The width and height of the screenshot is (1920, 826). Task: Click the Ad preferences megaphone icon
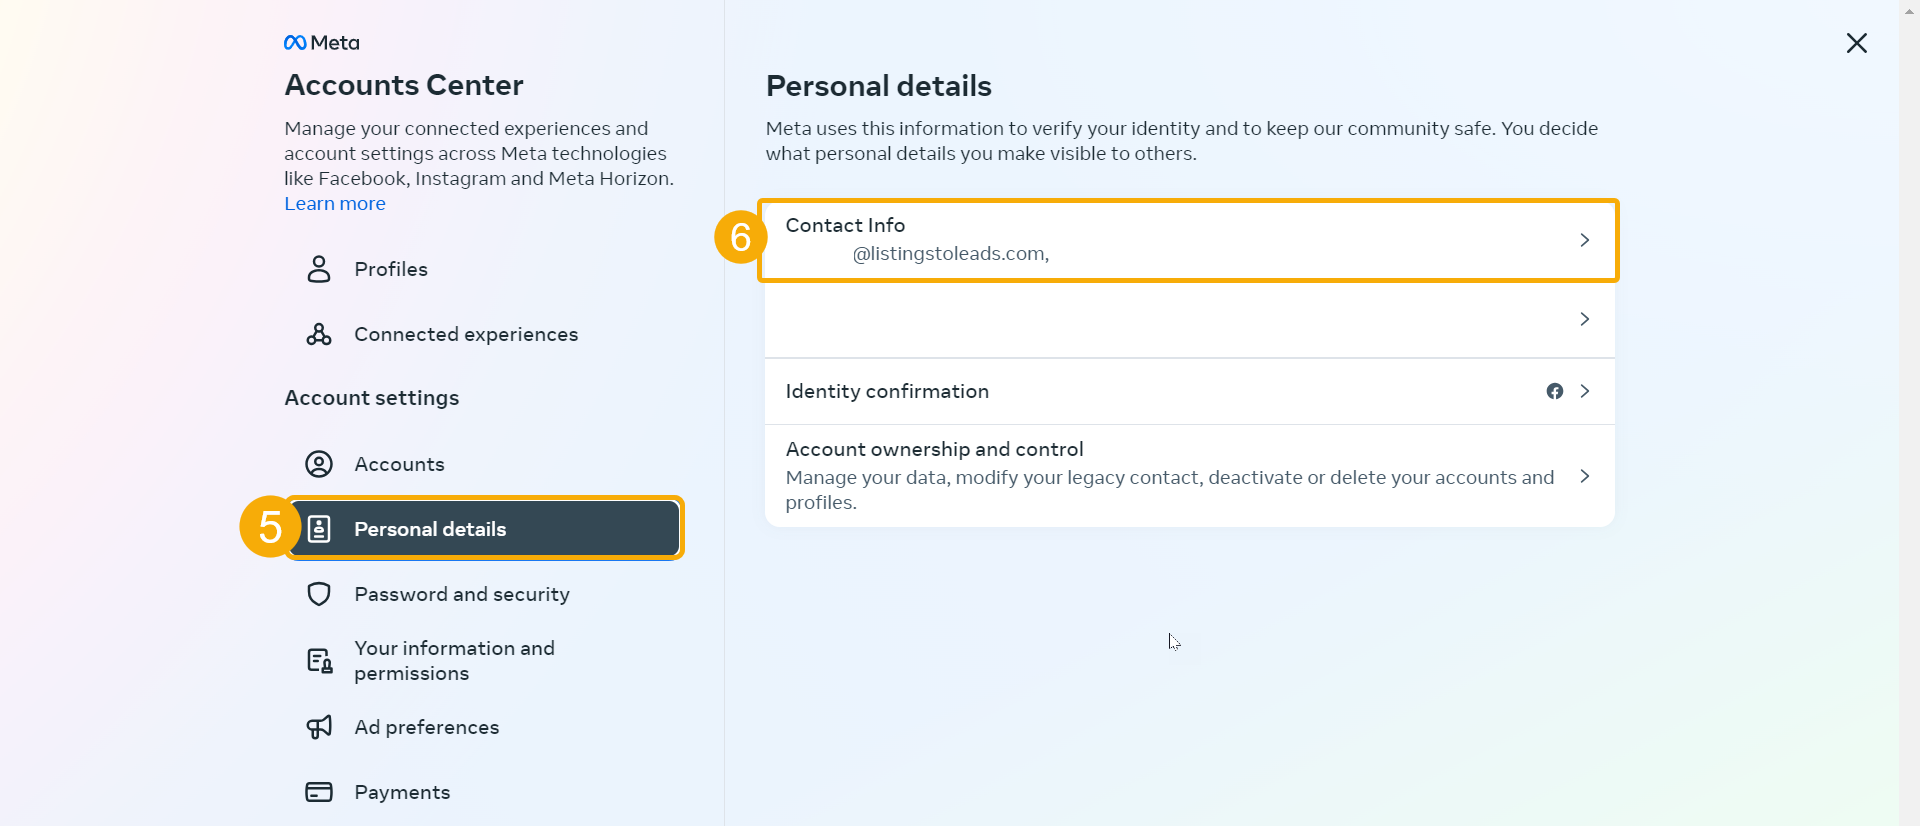(319, 727)
